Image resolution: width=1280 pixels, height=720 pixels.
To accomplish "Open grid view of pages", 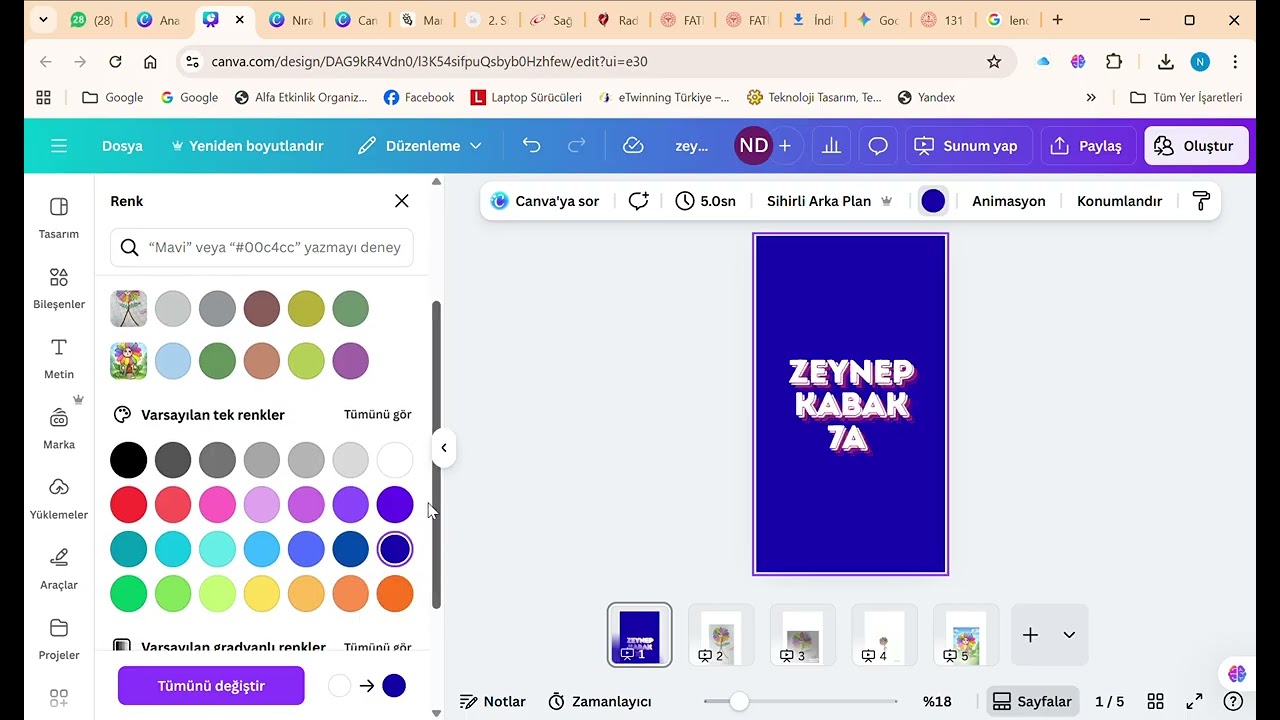I will coord(1155,701).
